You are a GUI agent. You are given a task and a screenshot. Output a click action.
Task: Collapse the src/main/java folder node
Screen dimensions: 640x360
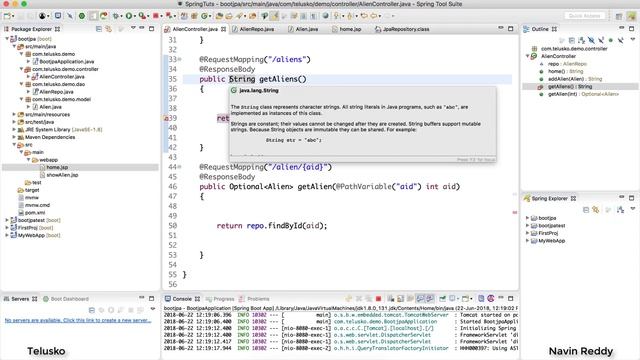[x=14, y=47]
